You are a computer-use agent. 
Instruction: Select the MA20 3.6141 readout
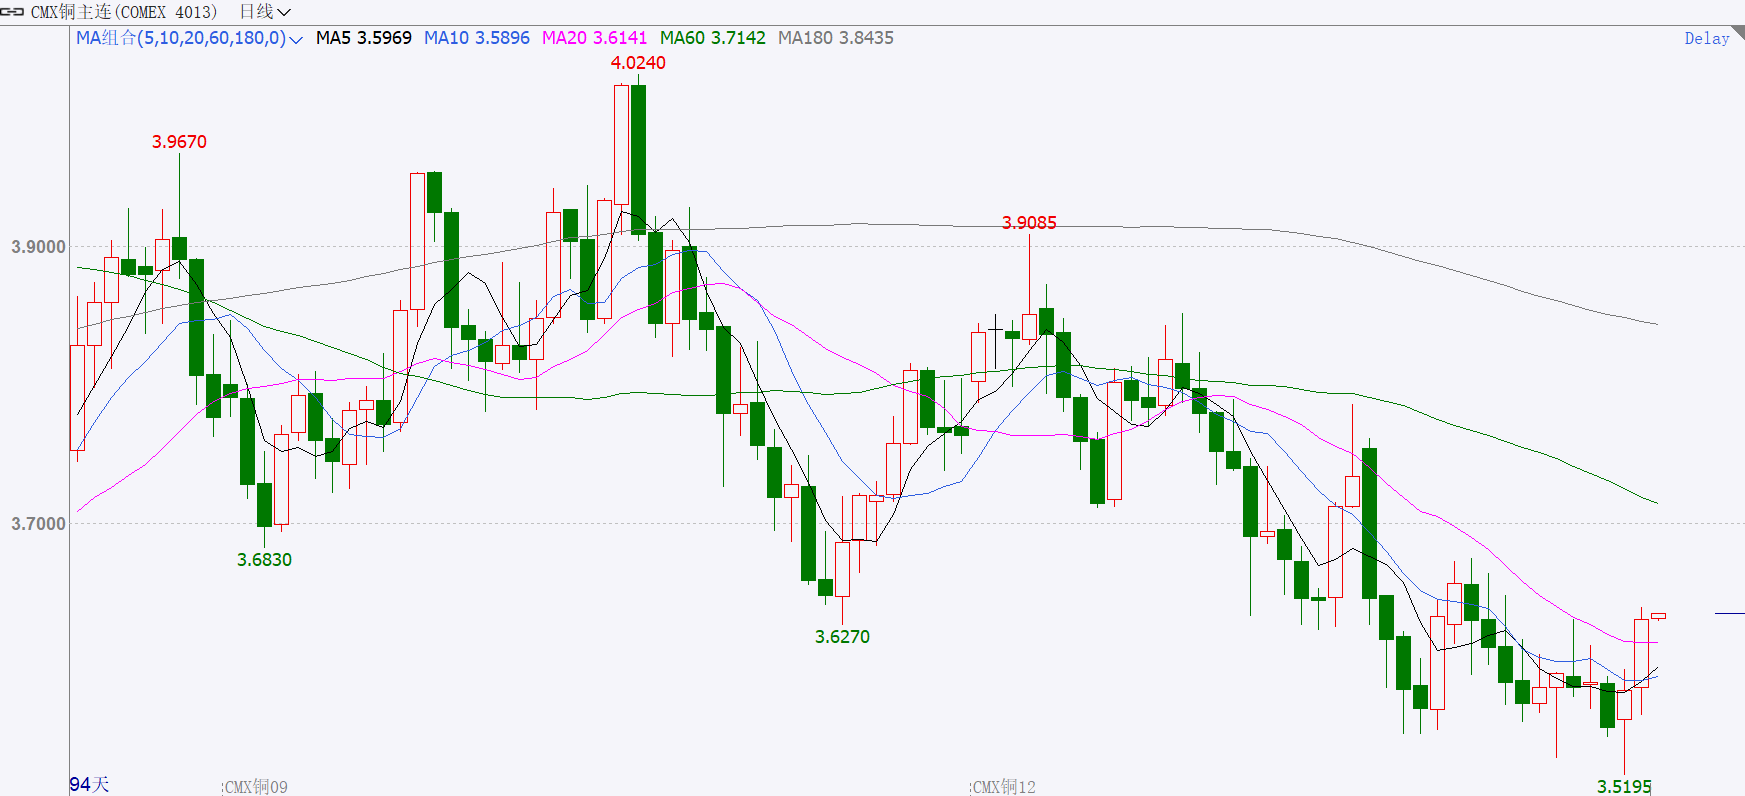click(x=595, y=38)
